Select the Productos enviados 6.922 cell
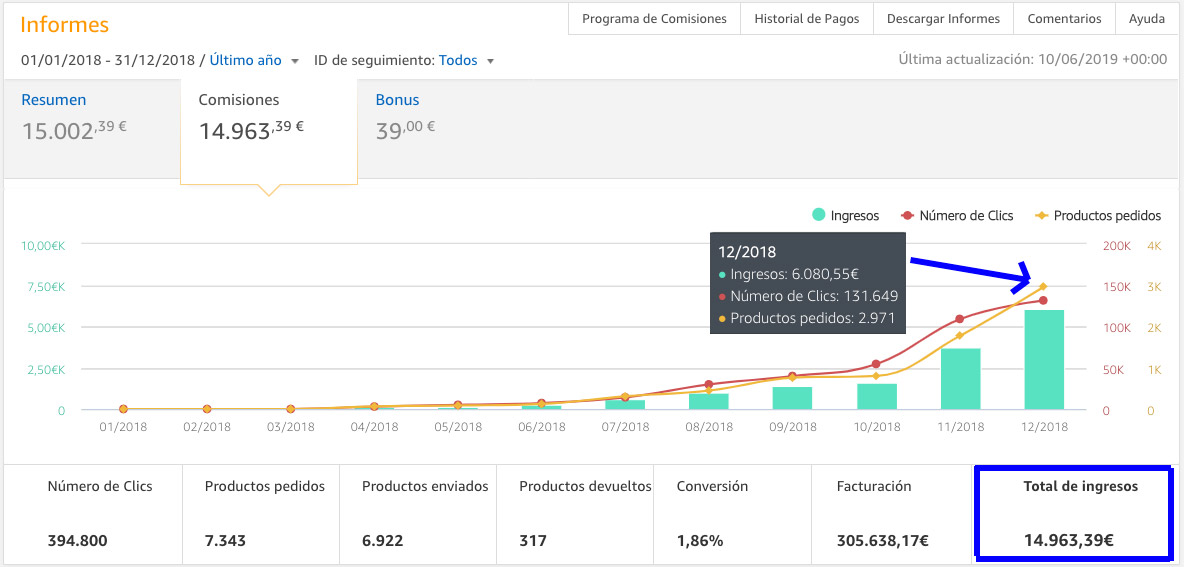 [418, 514]
